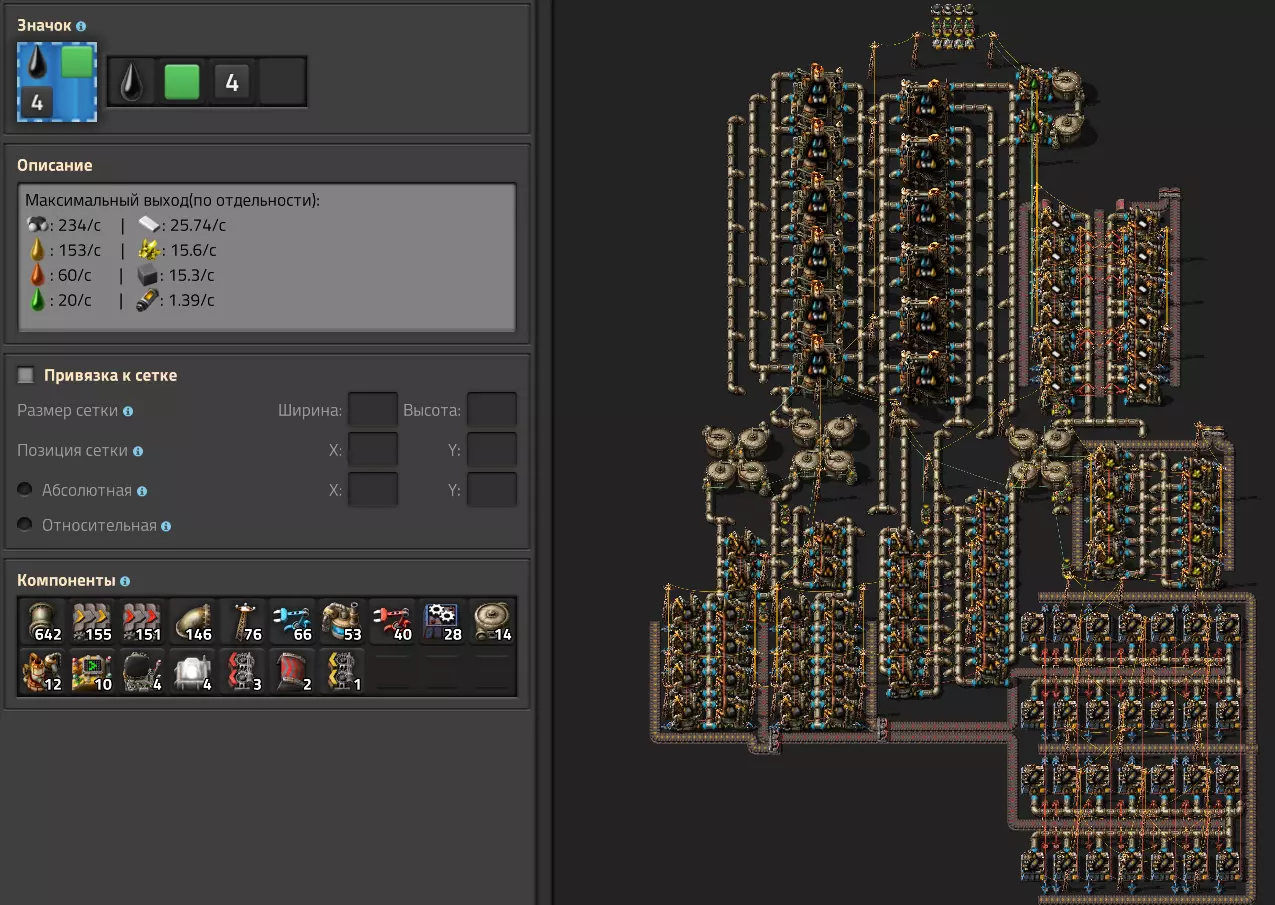Image resolution: width=1275 pixels, height=905 pixels.
Task: Click the number 4 icon slot
Action: click(x=232, y=81)
